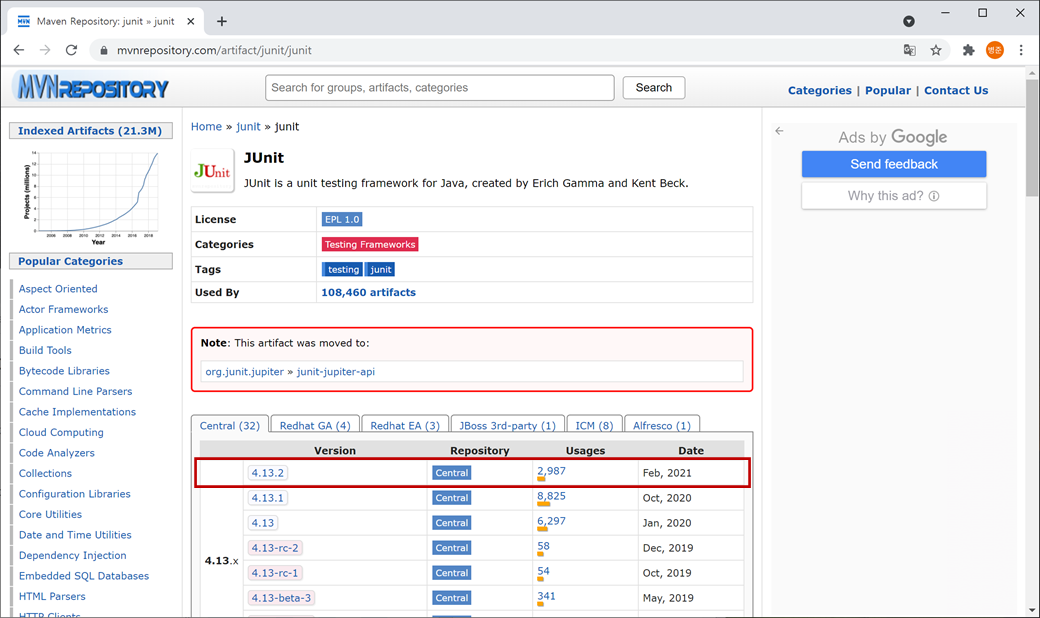Click Central badge in 4.13.2 row
This screenshot has width=1040, height=618.
pos(452,473)
